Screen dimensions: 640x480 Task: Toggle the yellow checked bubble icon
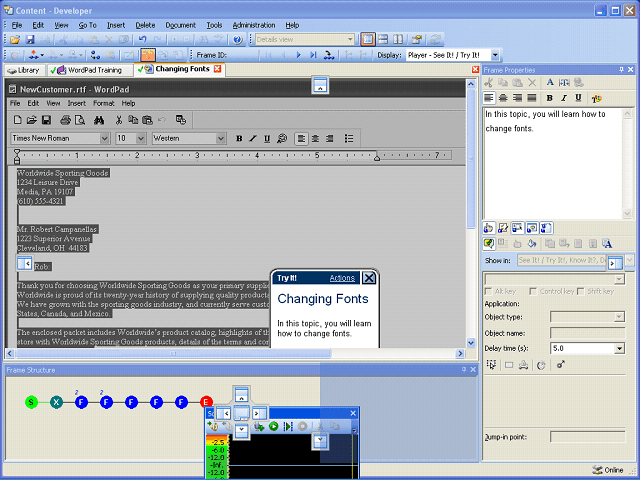(489, 244)
